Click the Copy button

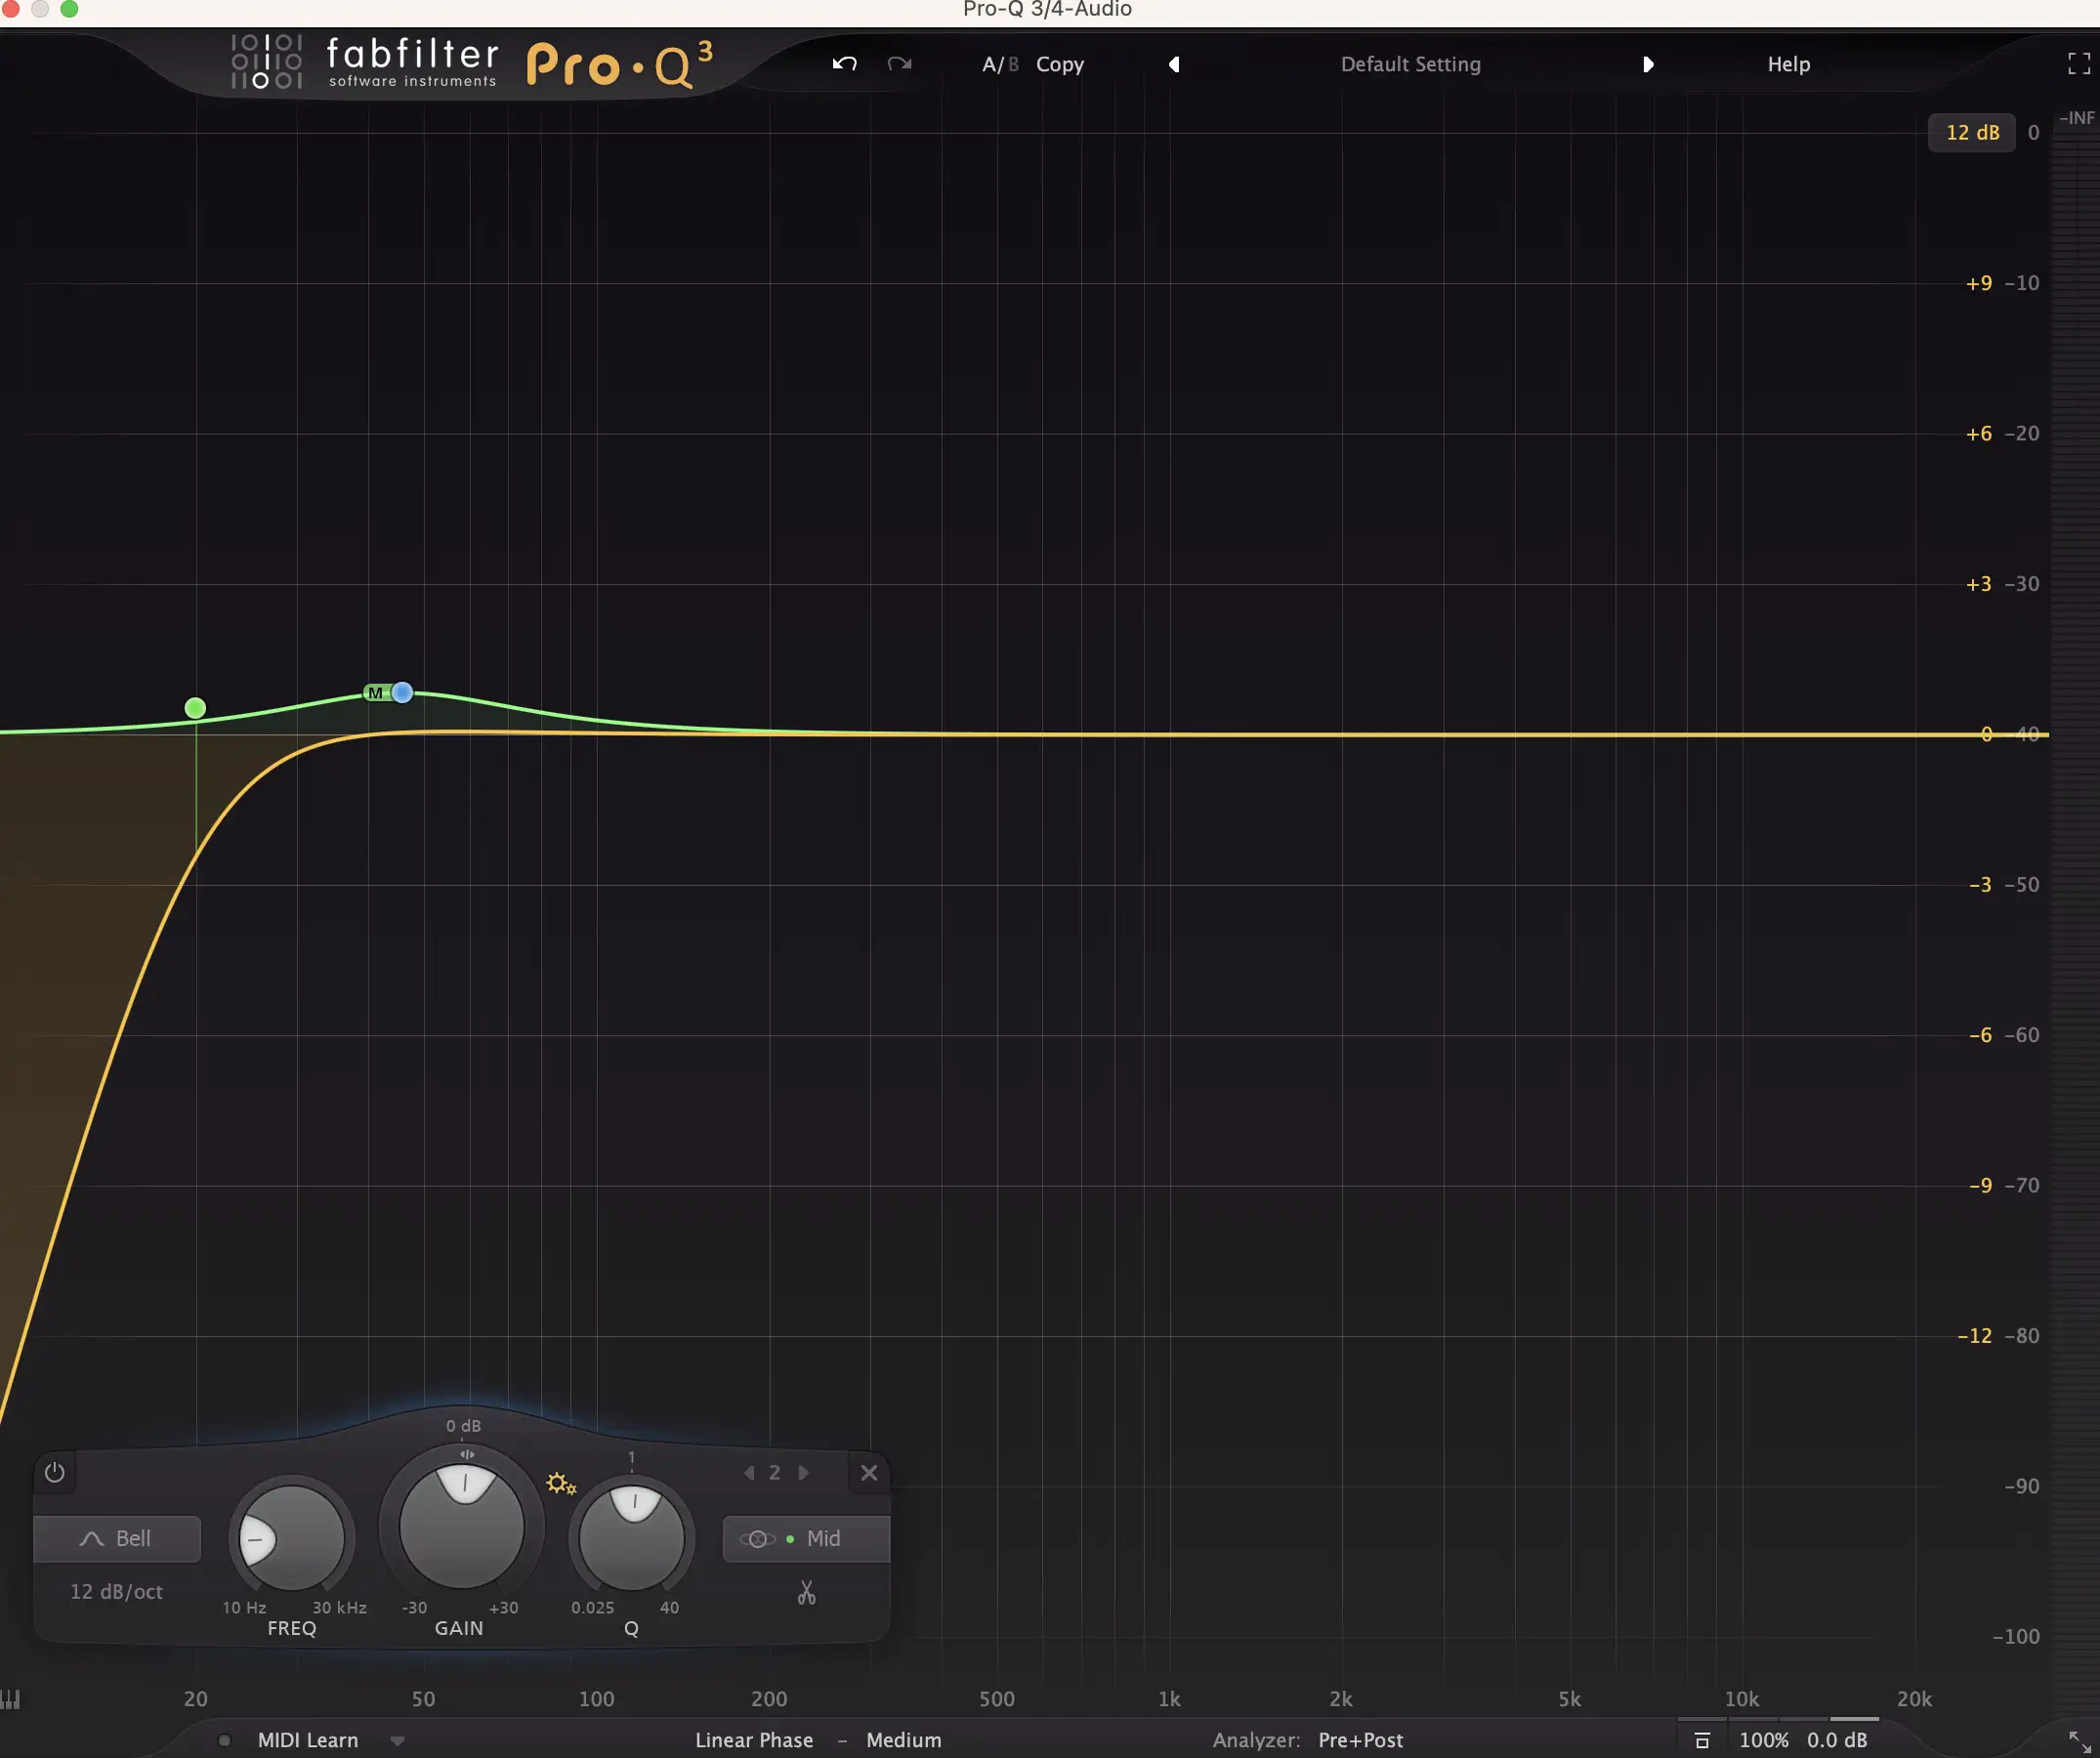pos(1059,64)
